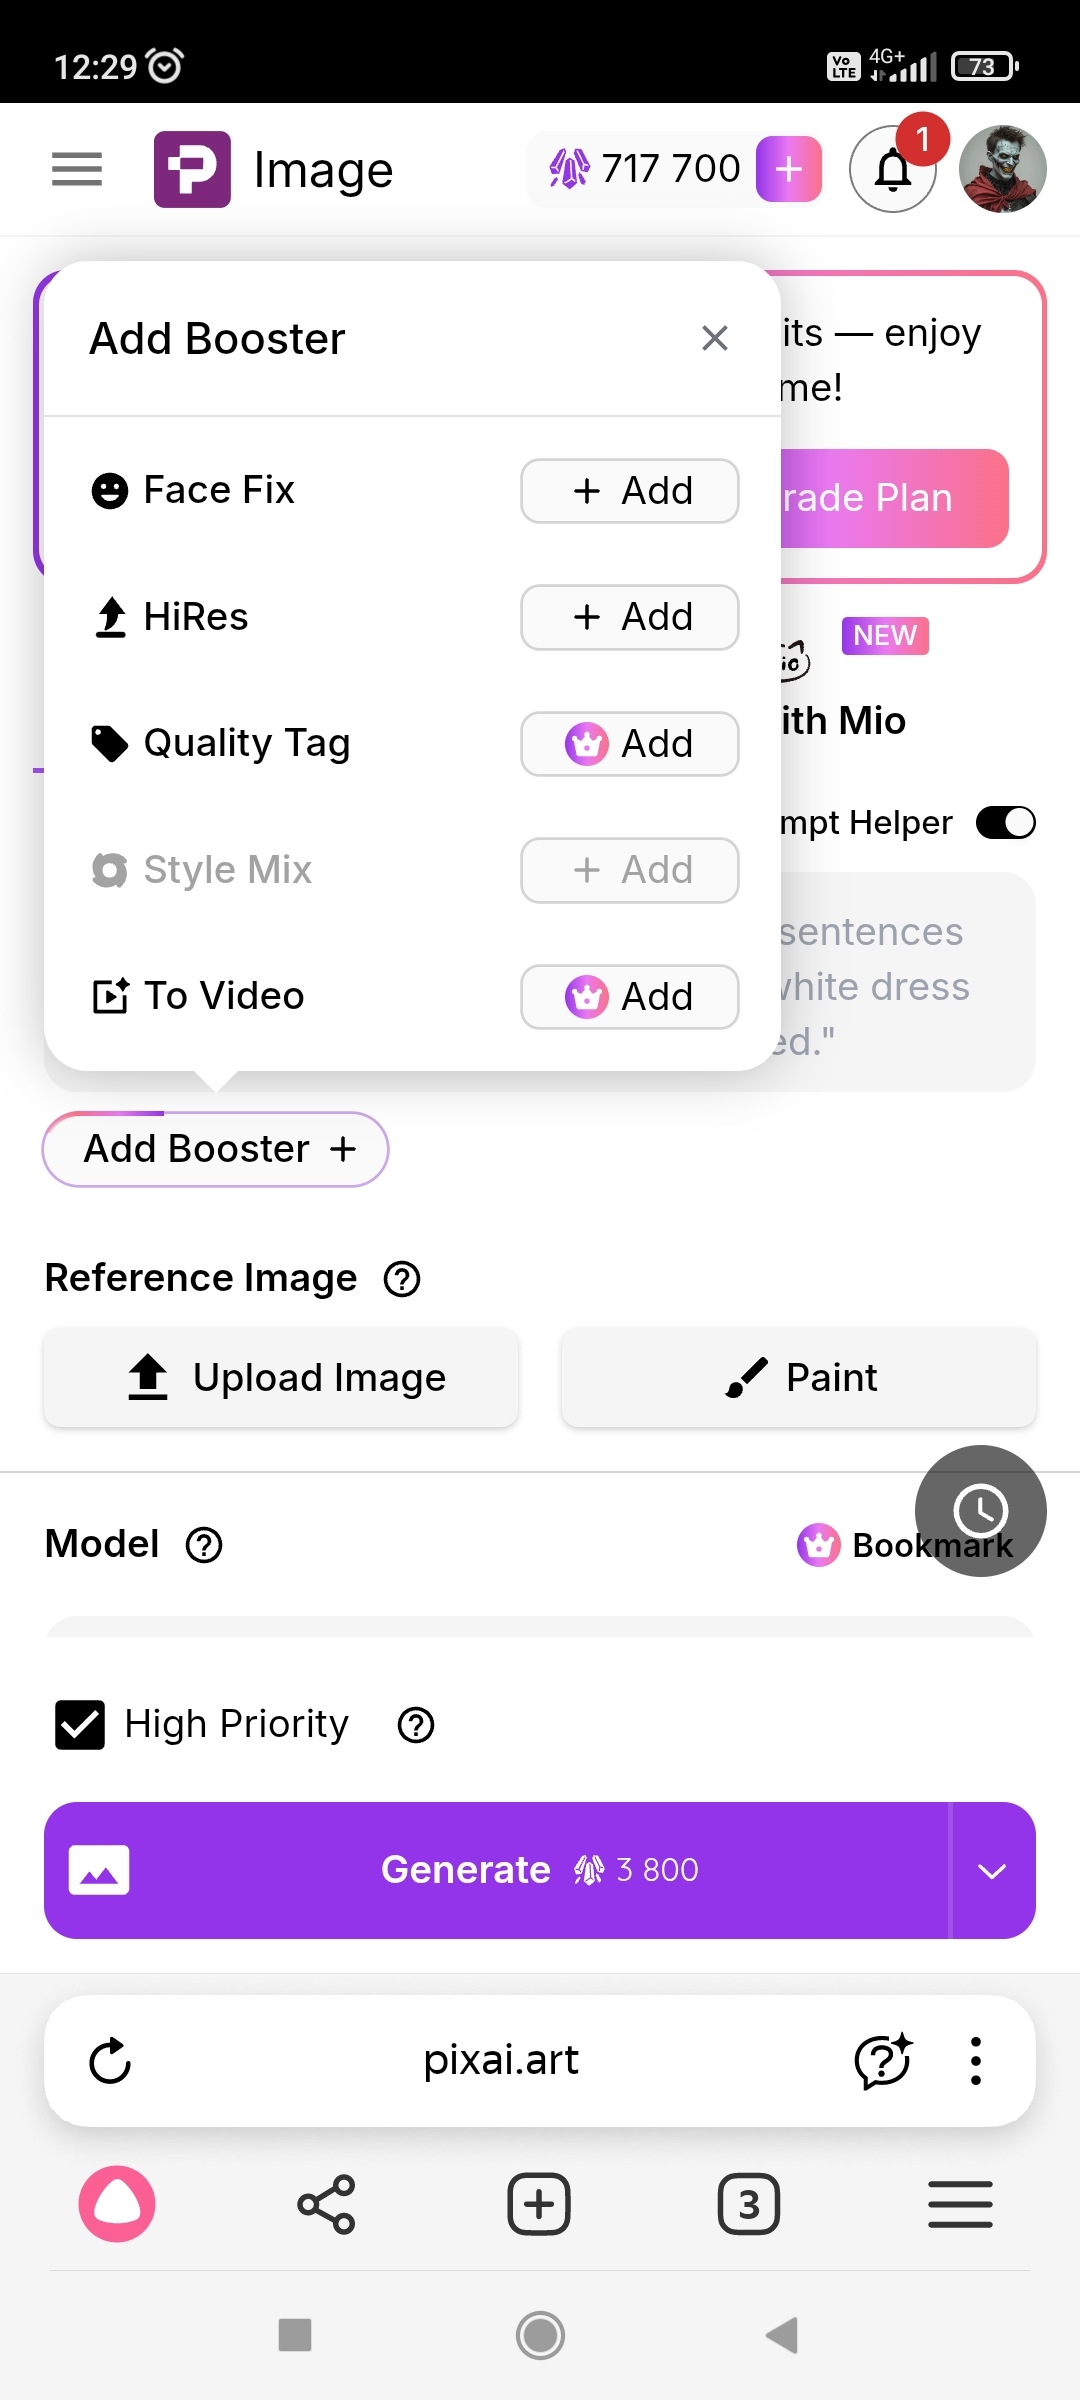
Task: Toggle the Prompt Helper switch
Action: click(1005, 823)
